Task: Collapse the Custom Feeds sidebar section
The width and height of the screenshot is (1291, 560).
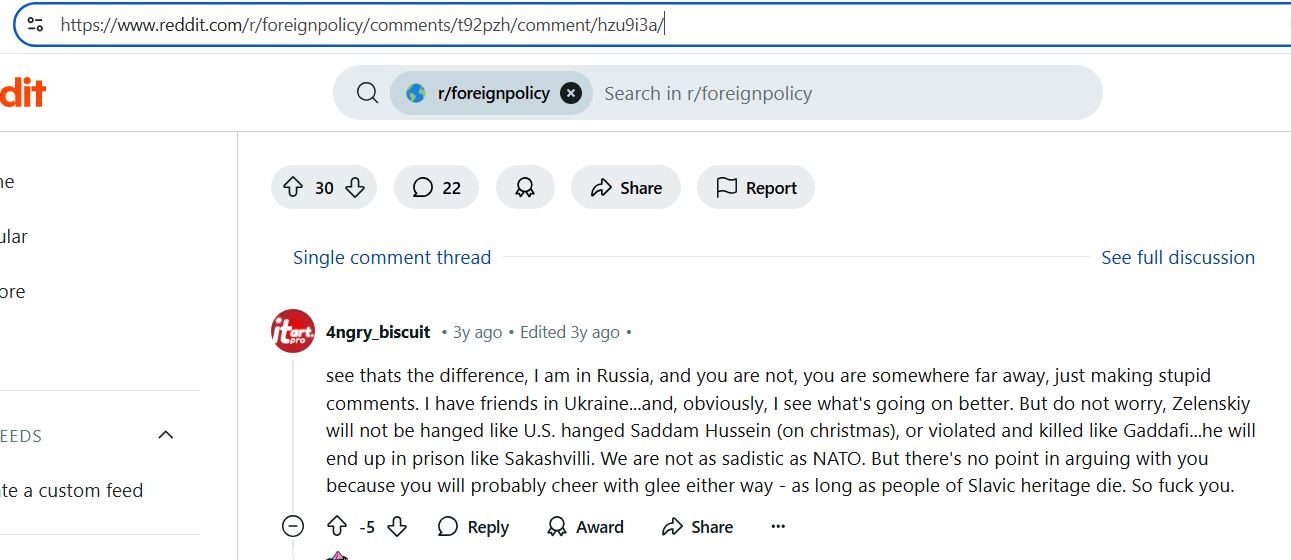Action: 166,435
